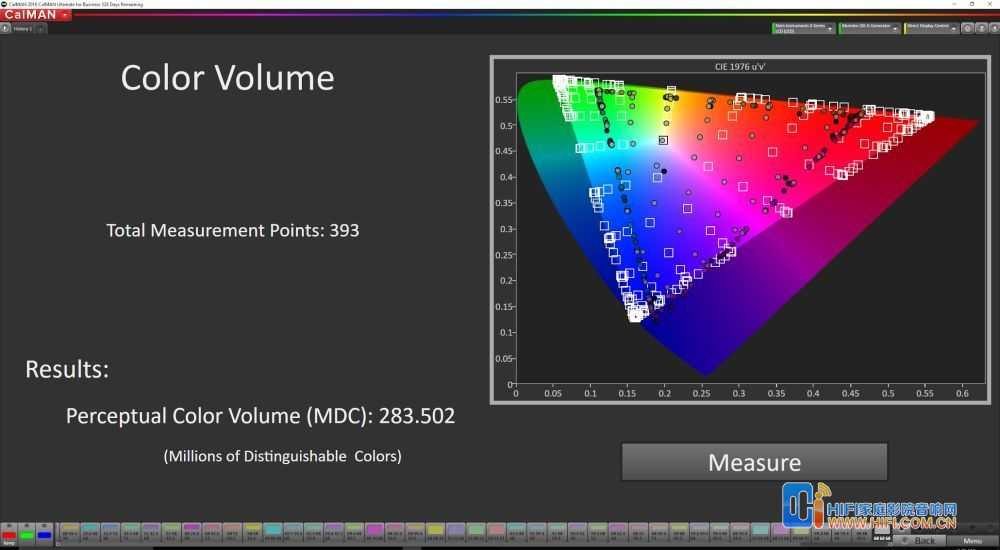1000x550 pixels.
Task: Click the add tab button next to History 1
Action: click(40, 28)
